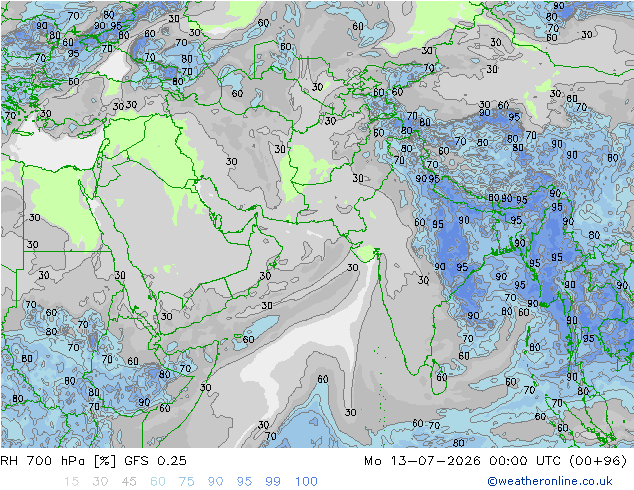The width and height of the screenshot is (634, 490).
Task: Click the legend value 45
Action: tap(129, 482)
